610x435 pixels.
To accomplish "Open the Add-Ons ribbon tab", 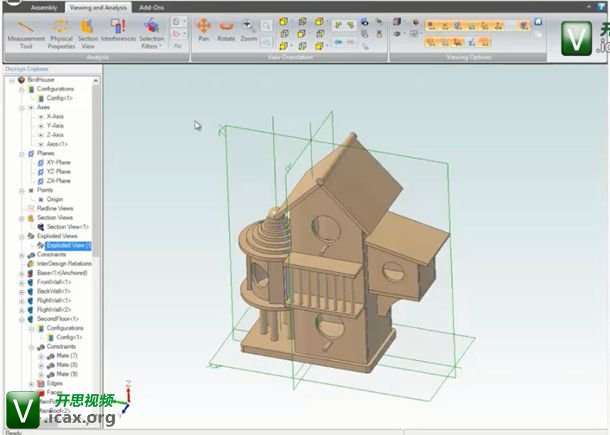I will click(152, 7).
